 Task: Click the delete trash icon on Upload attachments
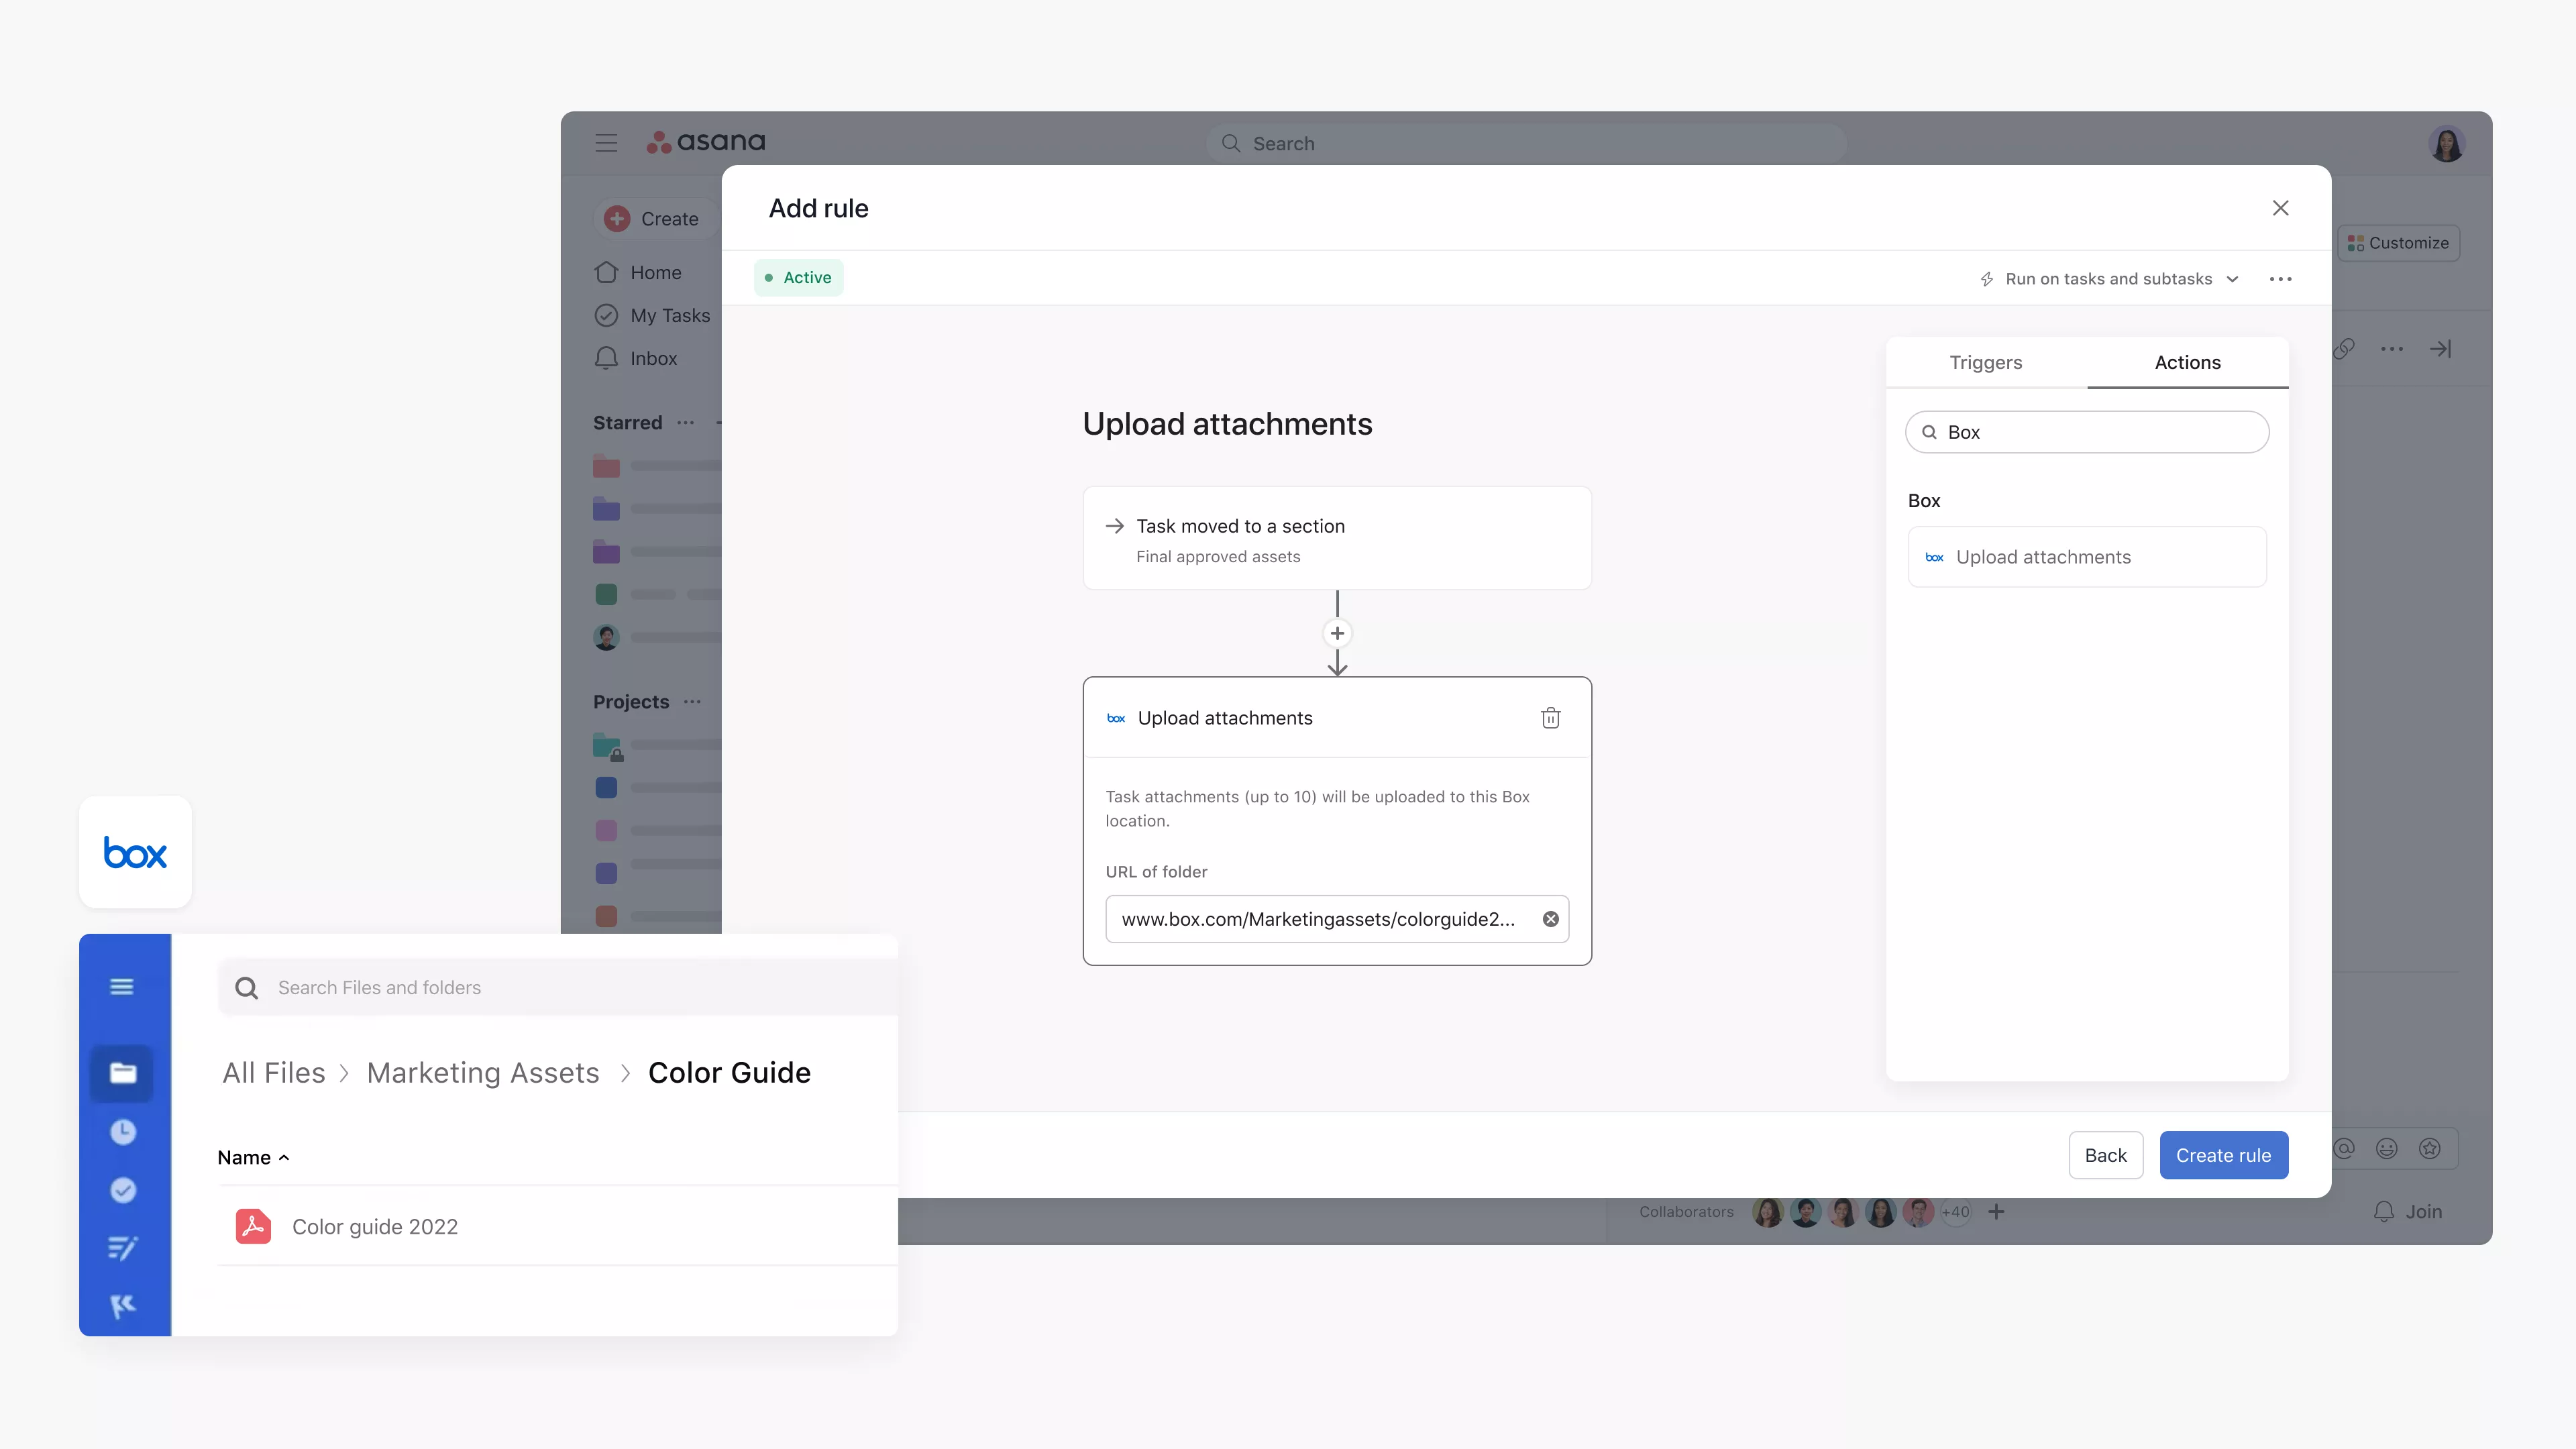(x=1550, y=716)
